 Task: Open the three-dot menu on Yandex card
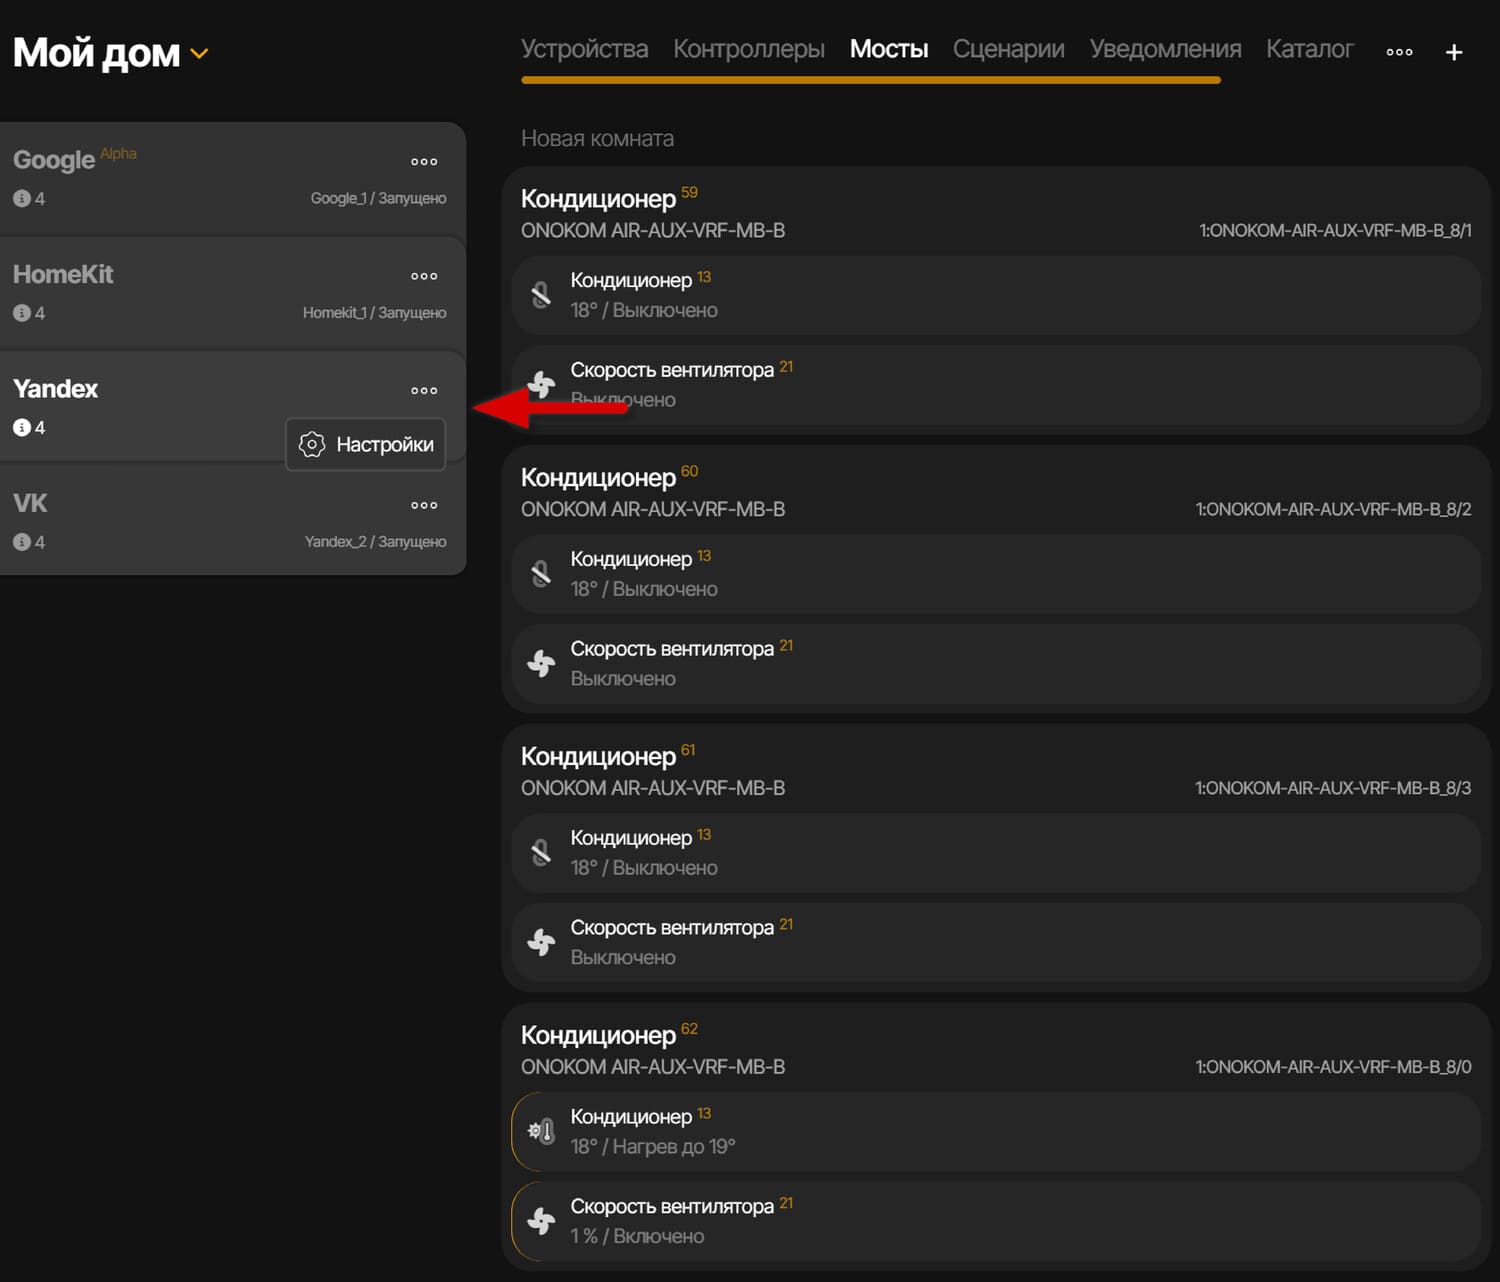pos(424,390)
